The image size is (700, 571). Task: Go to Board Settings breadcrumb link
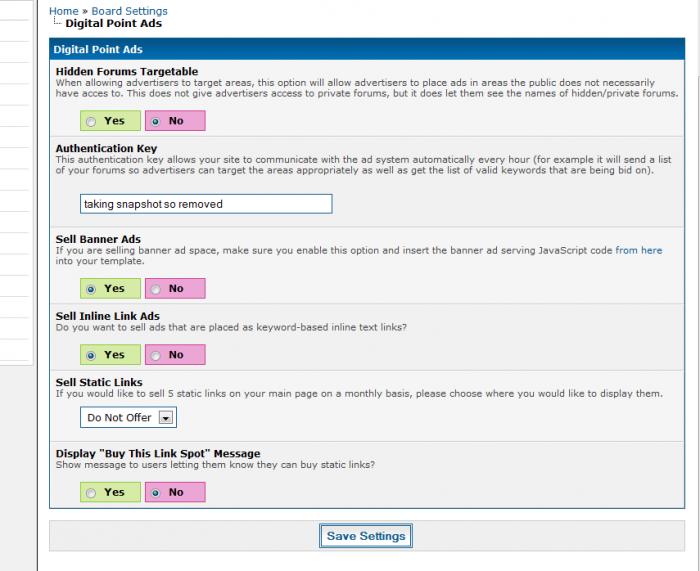pyautogui.click(x=129, y=11)
